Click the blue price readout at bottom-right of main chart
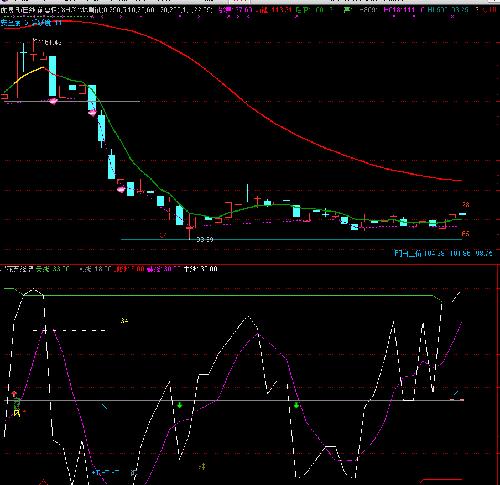The image size is (500, 485). pos(443,253)
